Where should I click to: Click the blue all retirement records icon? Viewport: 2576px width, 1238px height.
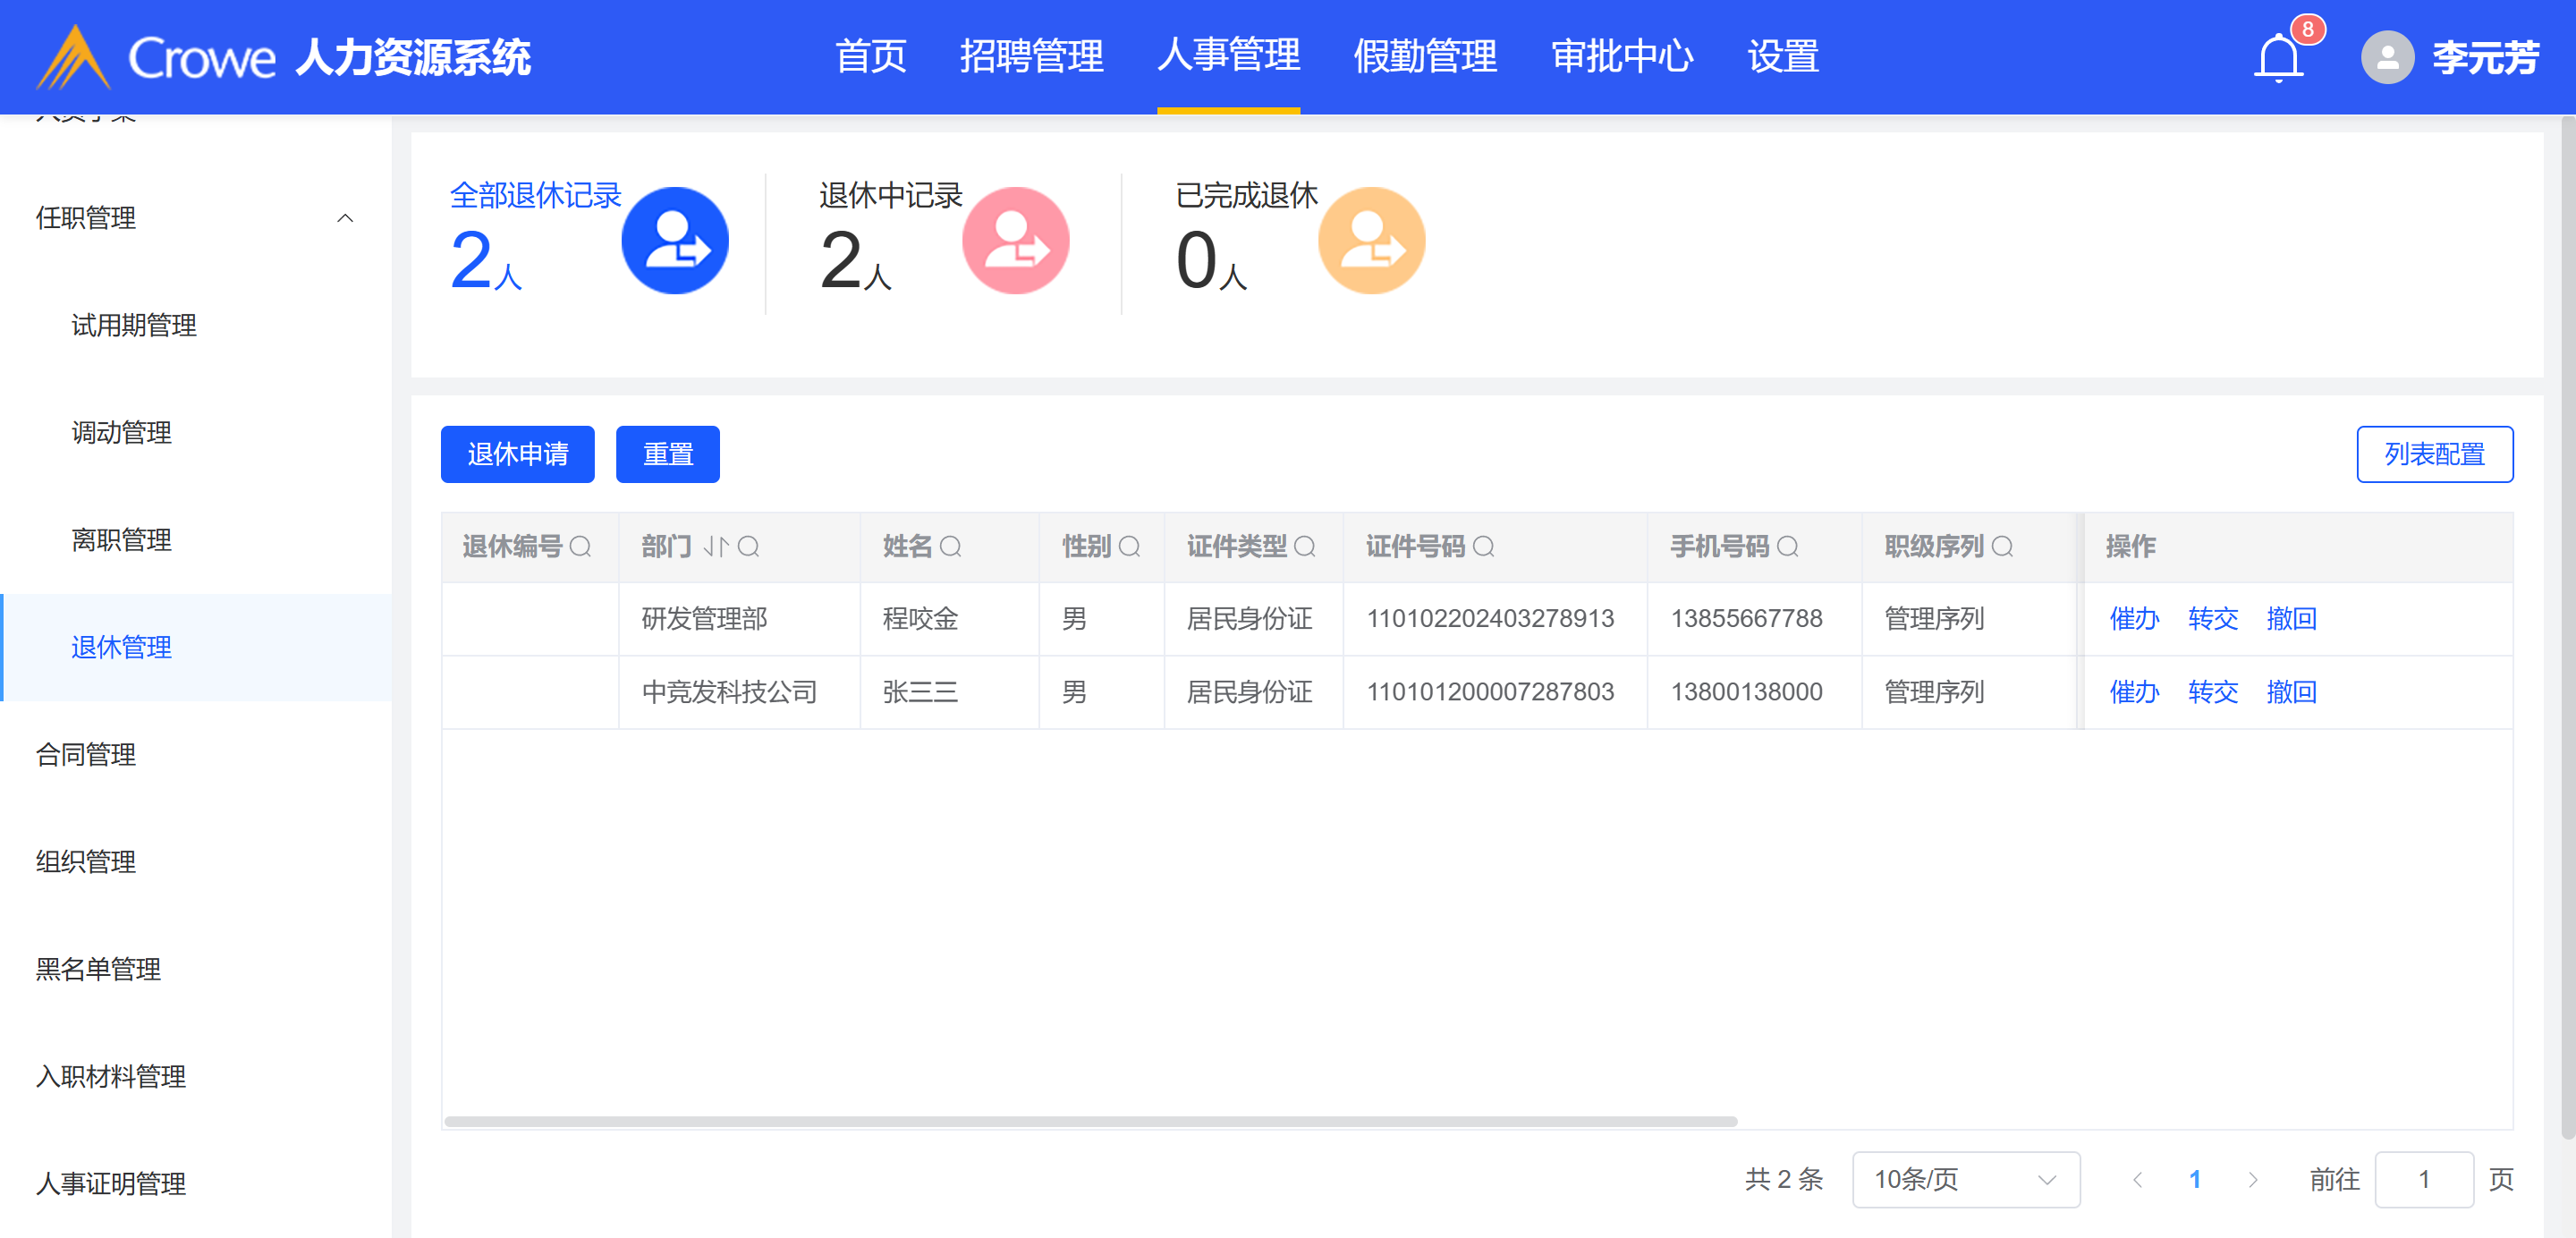(x=675, y=240)
